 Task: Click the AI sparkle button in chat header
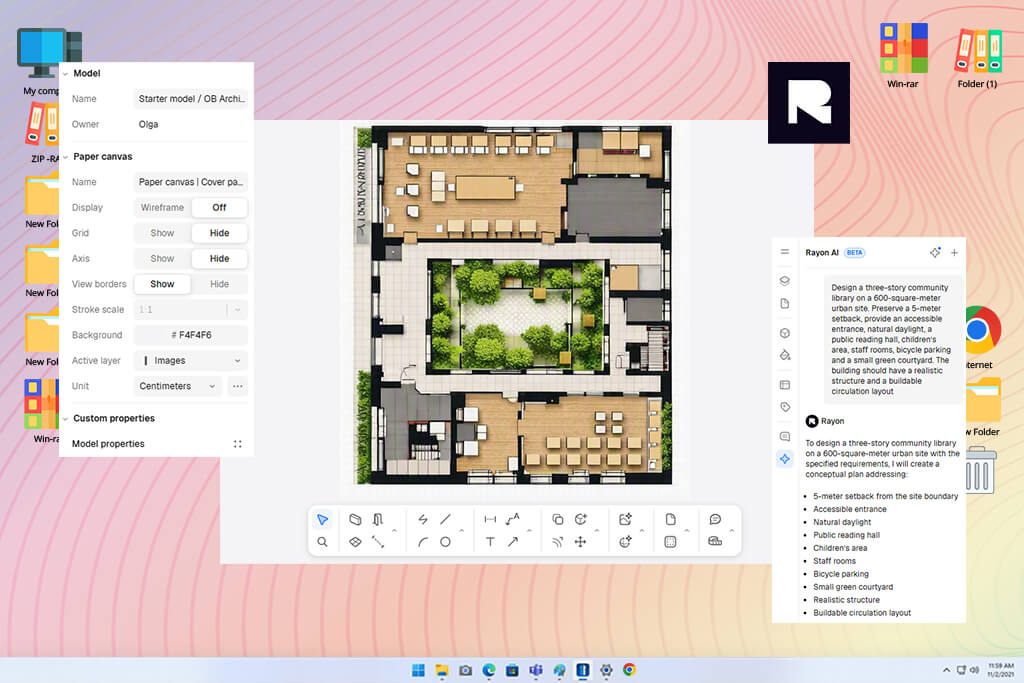tap(935, 252)
